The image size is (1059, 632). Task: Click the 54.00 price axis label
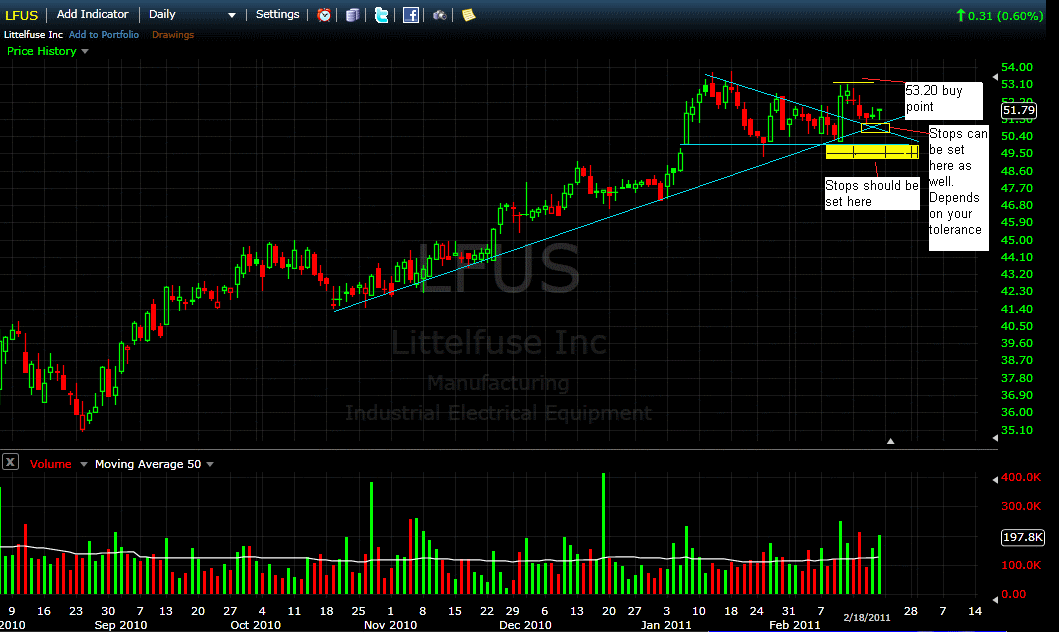(1017, 67)
